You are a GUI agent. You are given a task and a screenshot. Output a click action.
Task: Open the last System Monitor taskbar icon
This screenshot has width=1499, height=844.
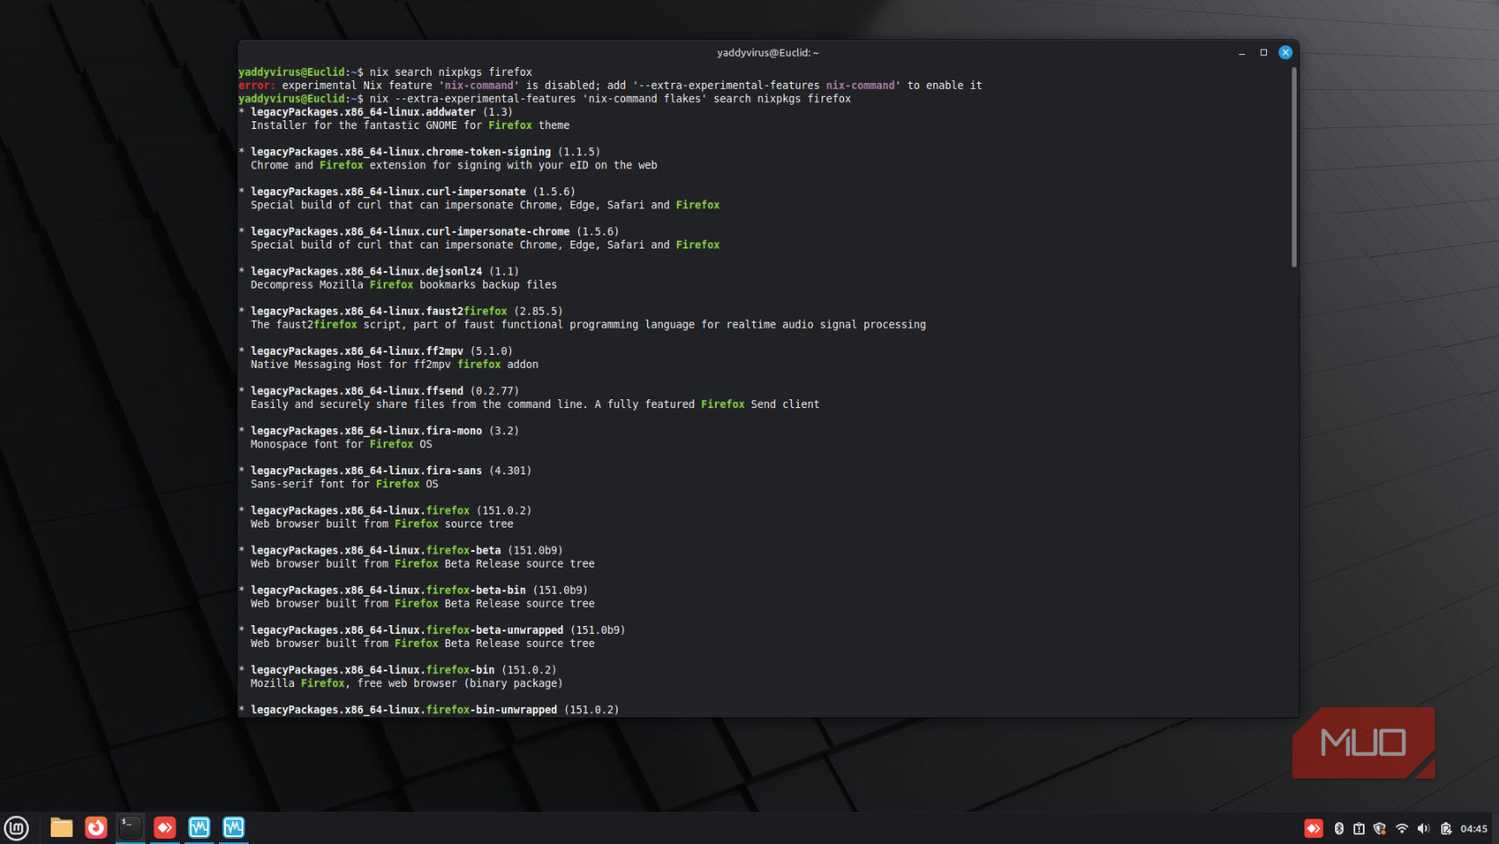[x=234, y=827]
